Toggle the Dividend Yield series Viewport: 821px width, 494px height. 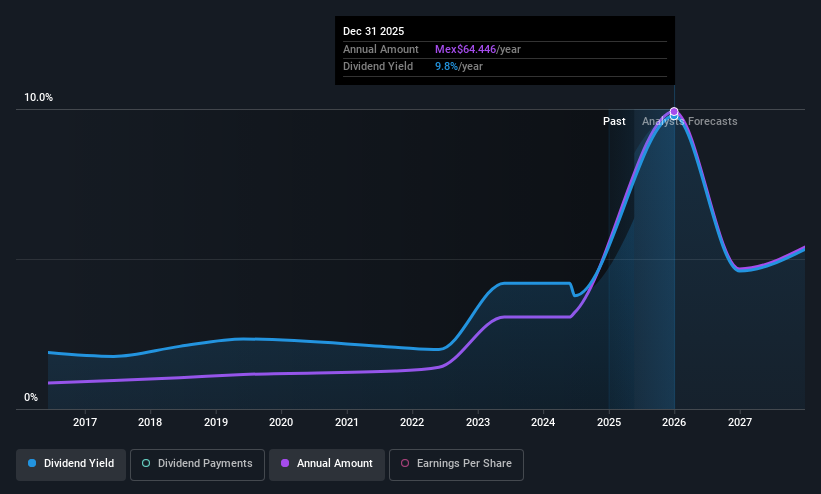71,464
